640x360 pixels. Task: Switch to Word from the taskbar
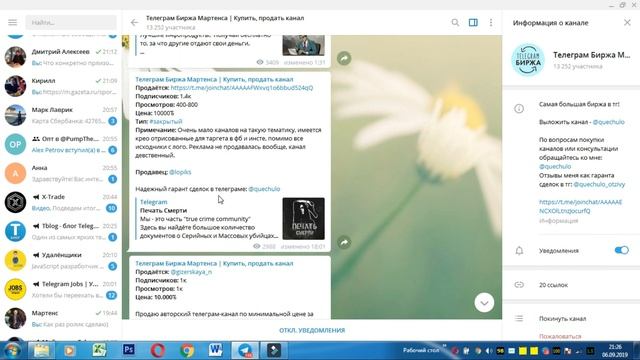point(215,350)
